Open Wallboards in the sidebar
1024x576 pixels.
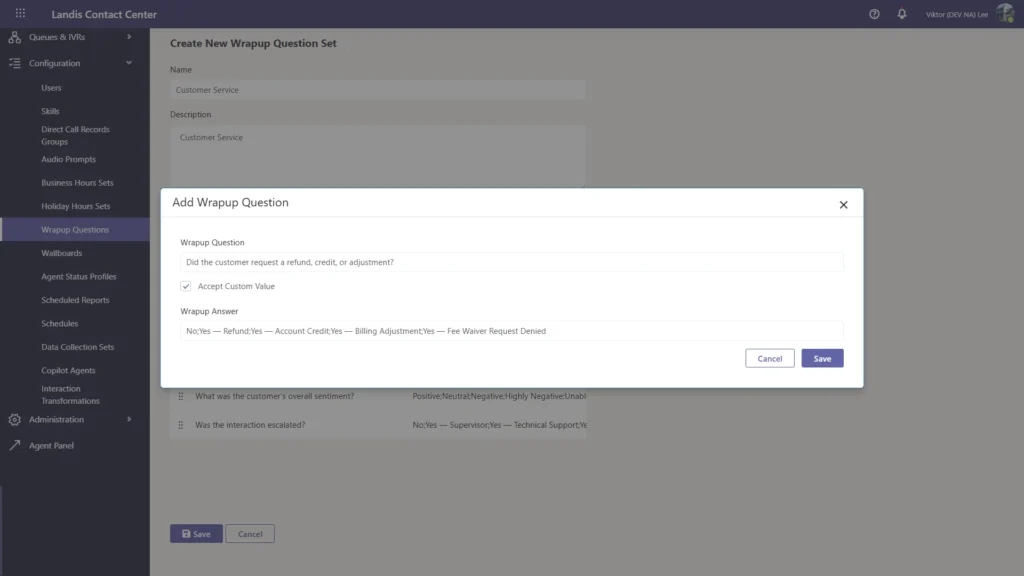coord(61,253)
